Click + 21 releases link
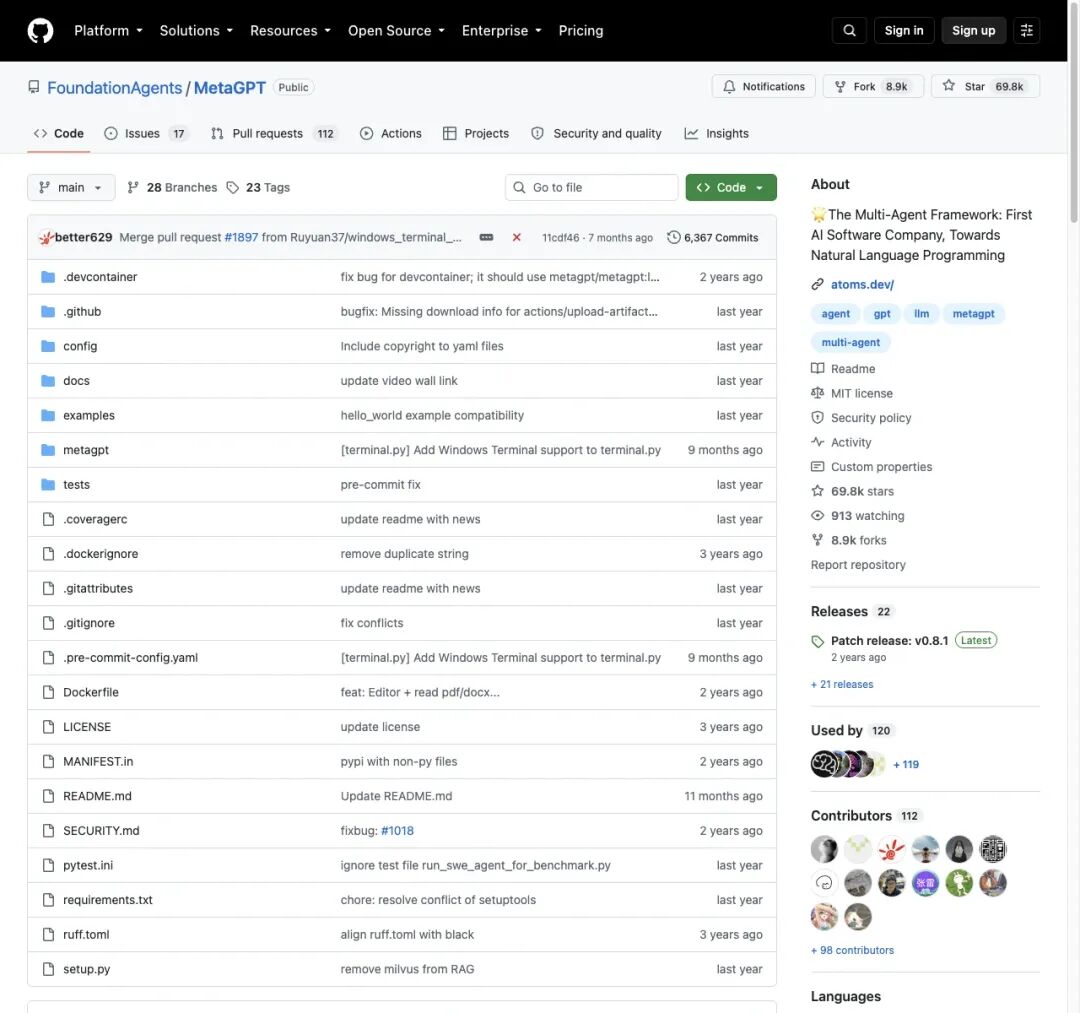This screenshot has width=1080, height=1013. click(x=842, y=684)
